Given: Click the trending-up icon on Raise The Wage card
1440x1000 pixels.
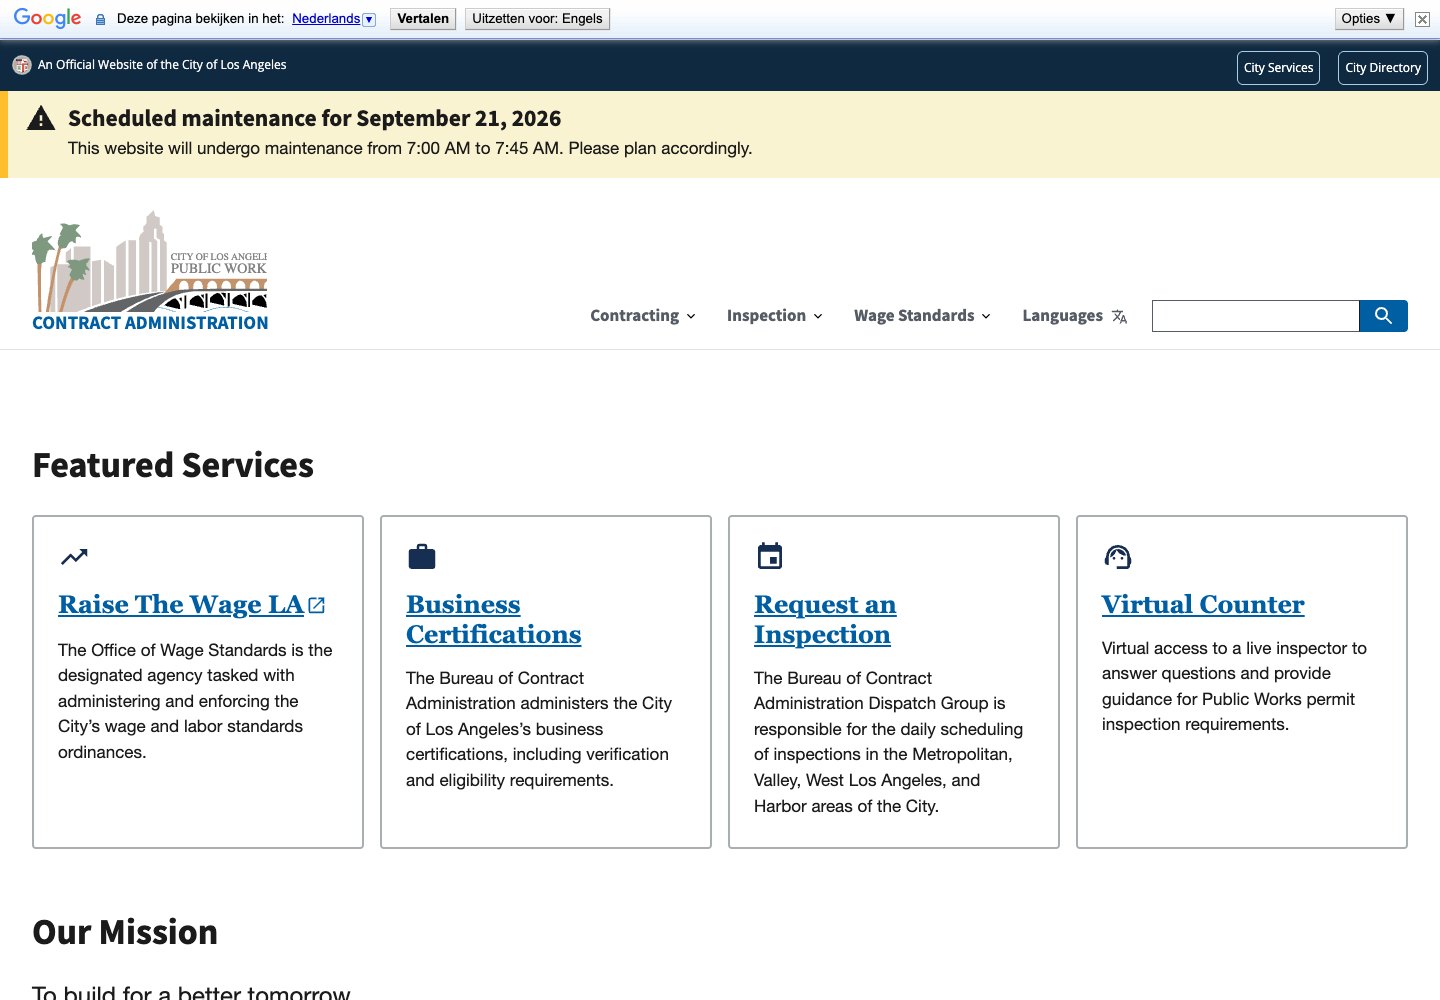Looking at the screenshot, I should [74, 557].
